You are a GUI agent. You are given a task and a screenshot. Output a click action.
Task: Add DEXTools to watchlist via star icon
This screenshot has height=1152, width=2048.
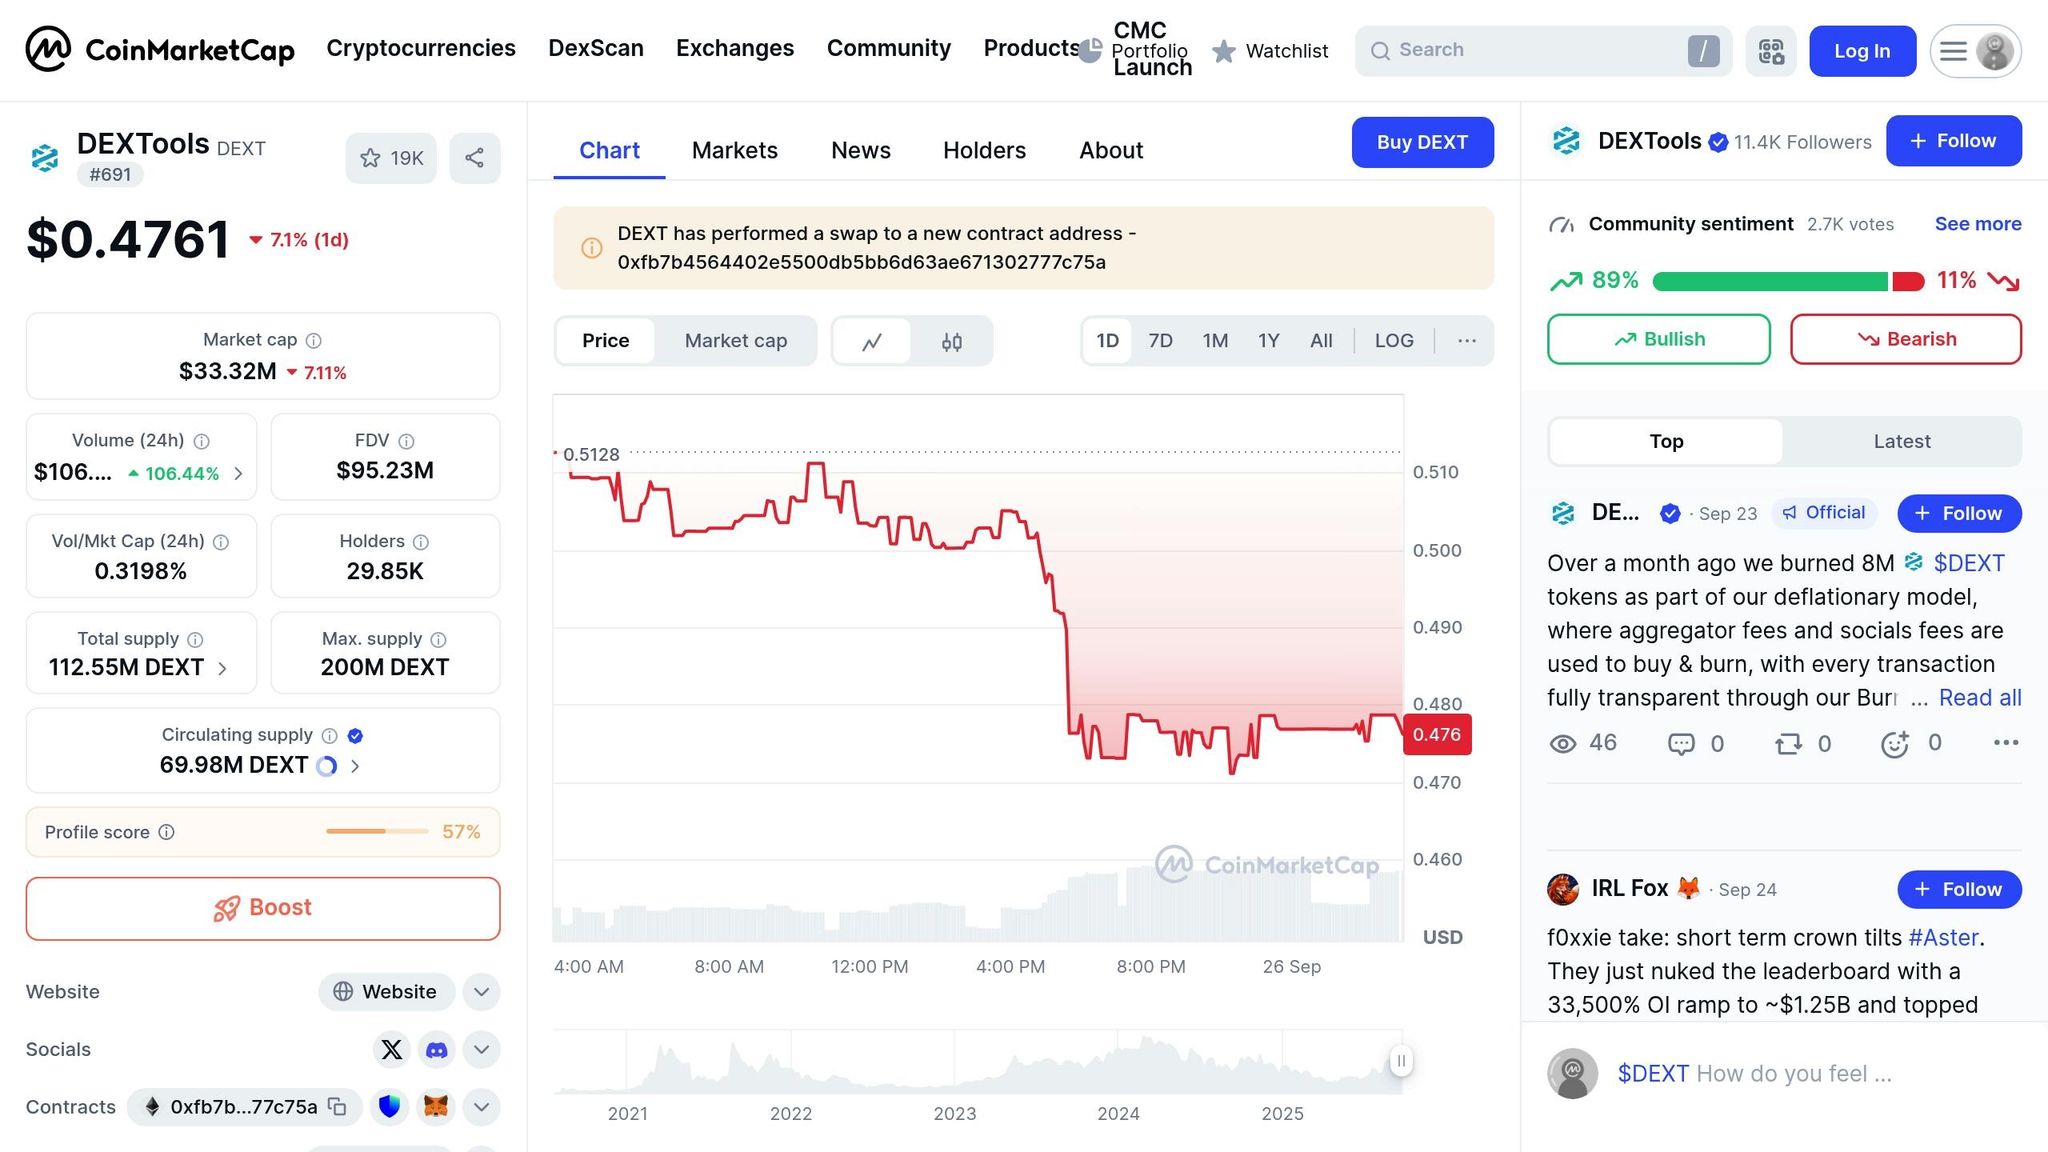(370, 157)
